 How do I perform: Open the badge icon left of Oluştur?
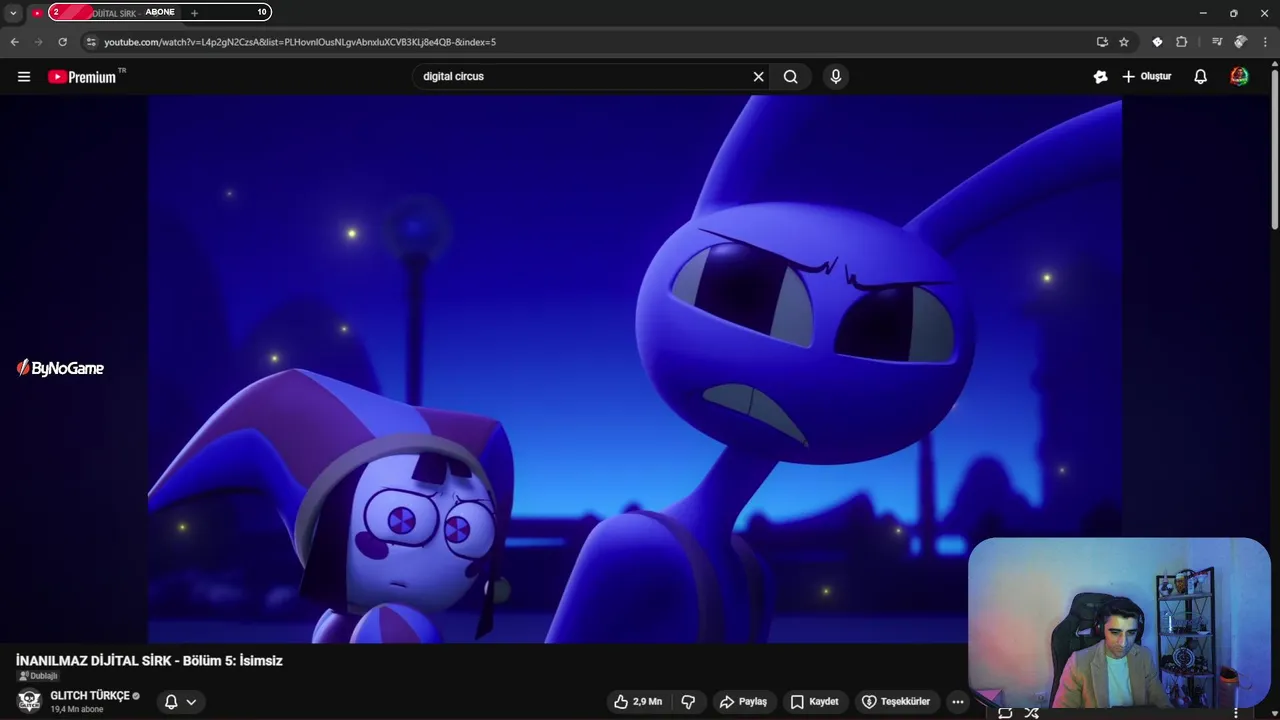click(1100, 76)
